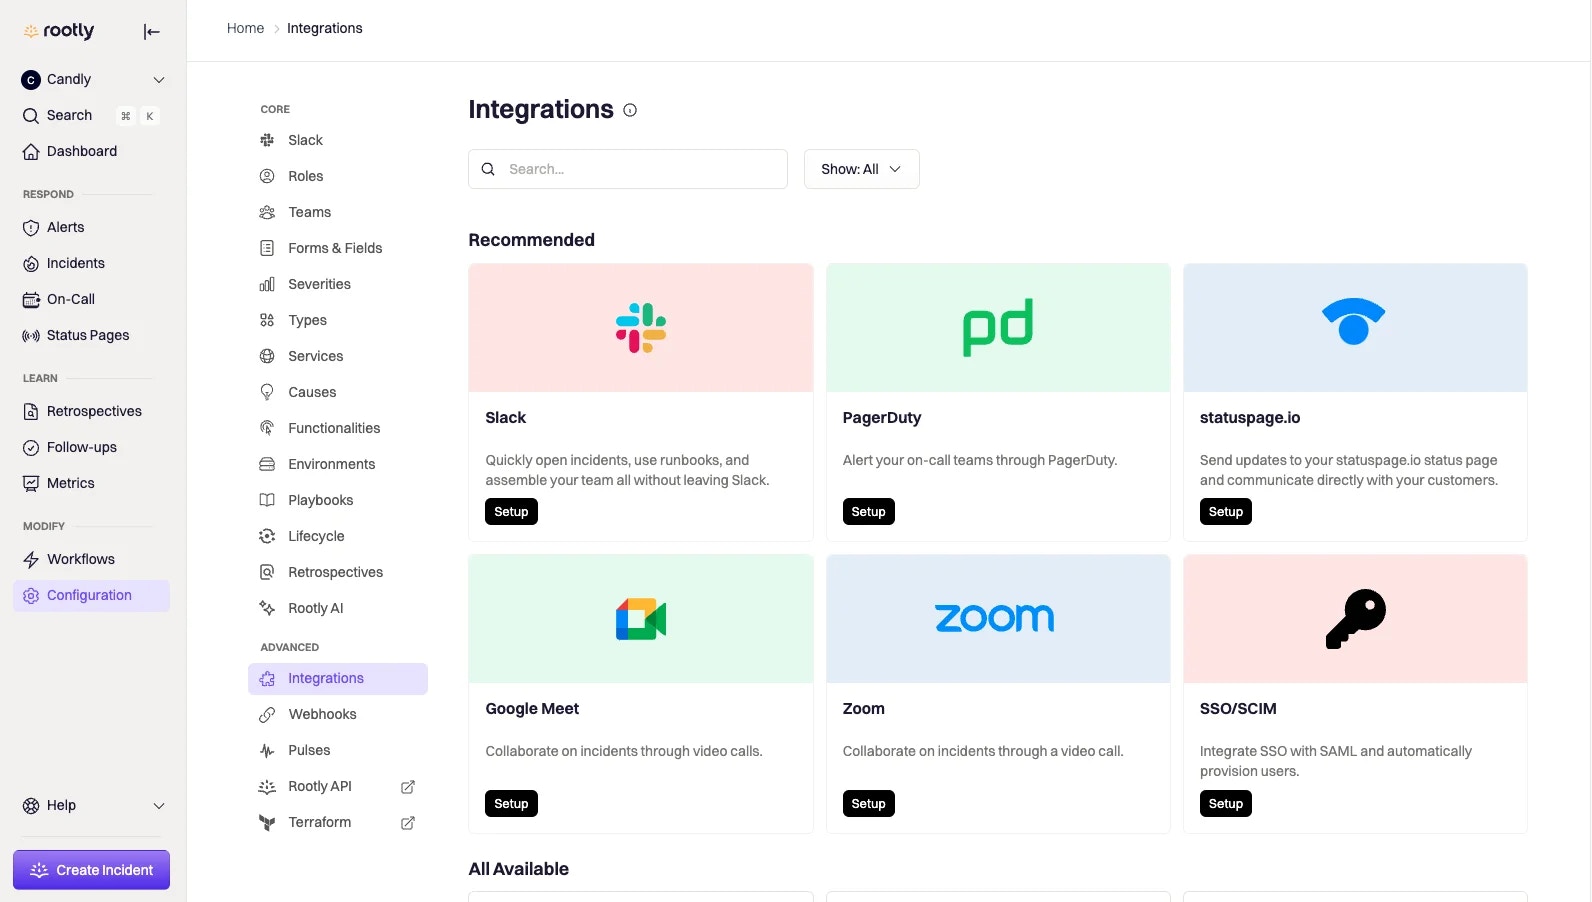
Task: Open Terraform external link icon
Action: click(408, 824)
